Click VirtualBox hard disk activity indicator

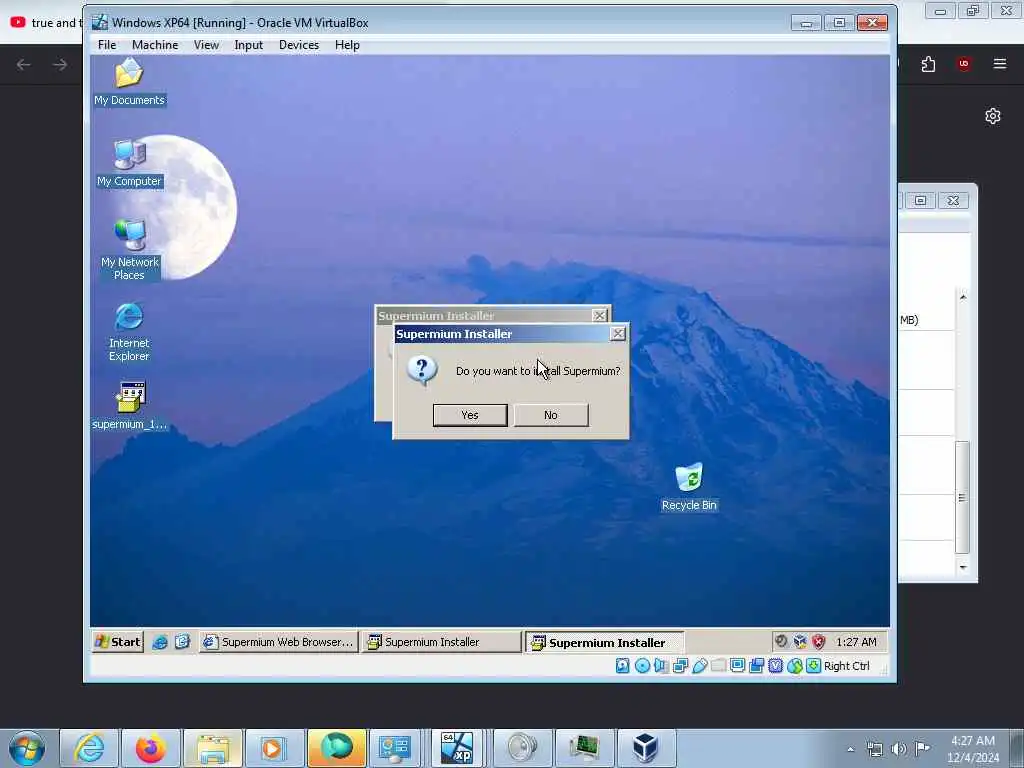622,665
